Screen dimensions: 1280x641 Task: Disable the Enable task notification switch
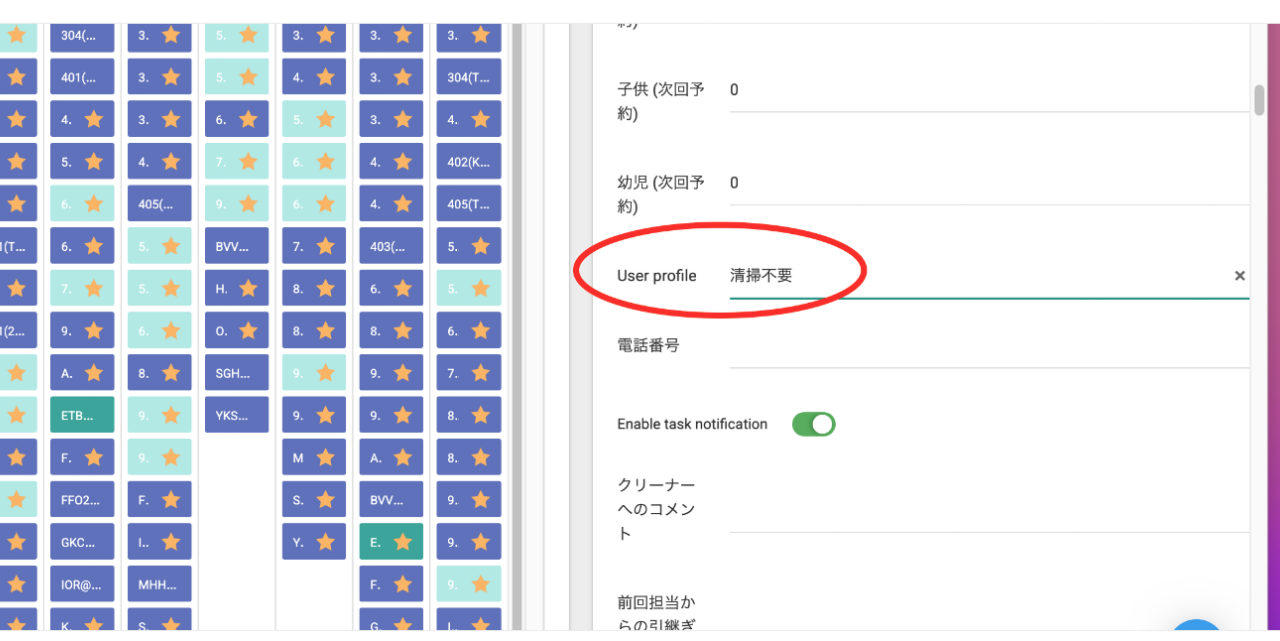[813, 424]
